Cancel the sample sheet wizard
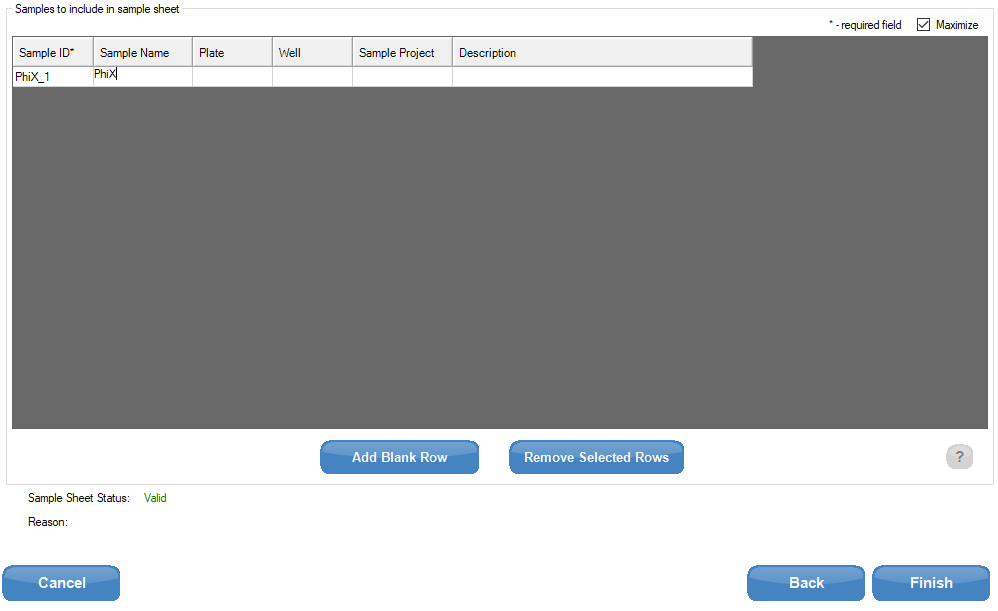Screen dimensions: 998x611 [61, 583]
